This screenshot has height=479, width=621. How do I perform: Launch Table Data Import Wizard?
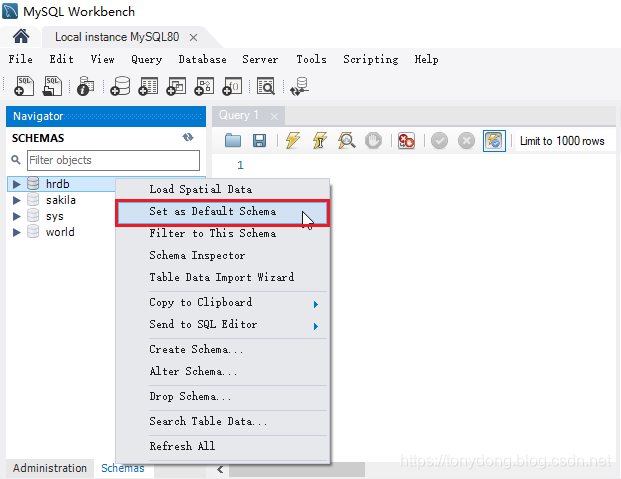(222, 277)
